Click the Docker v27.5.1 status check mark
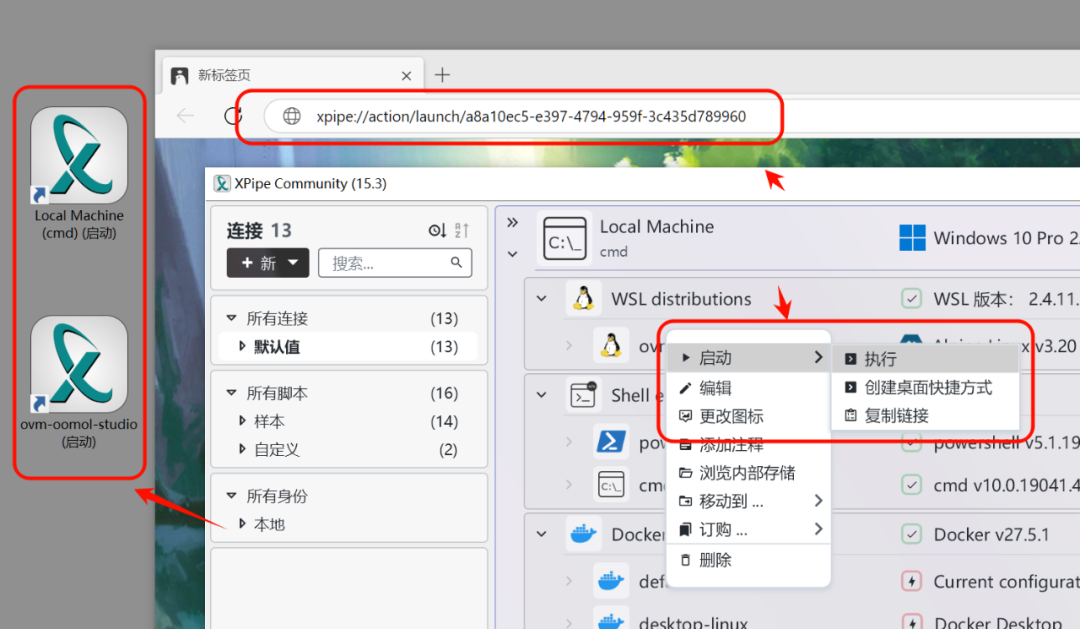The width and height of the screenshot is (1080, 629). (x=911, y=534)
